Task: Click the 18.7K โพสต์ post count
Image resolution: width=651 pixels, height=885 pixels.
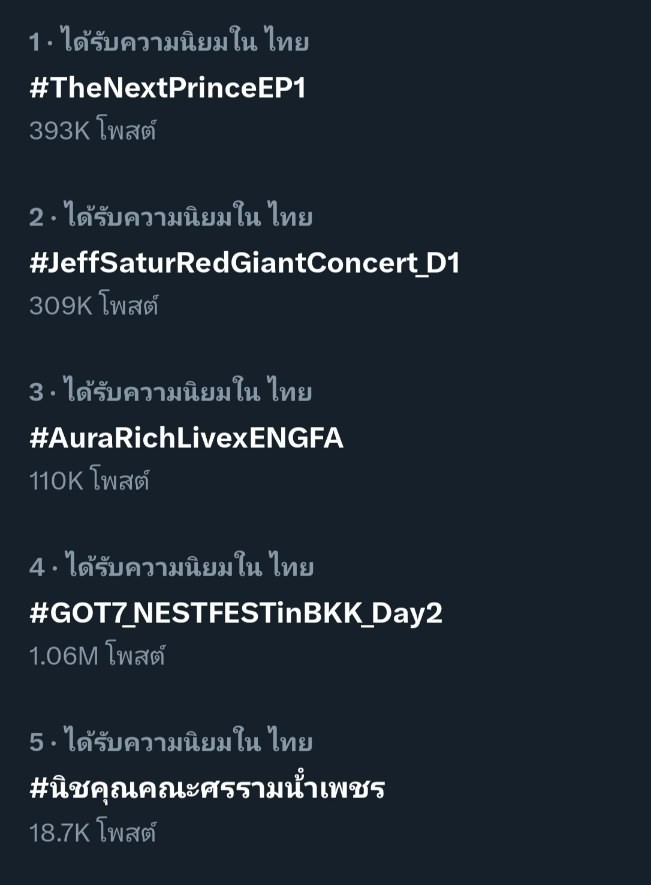Action: 93,831
